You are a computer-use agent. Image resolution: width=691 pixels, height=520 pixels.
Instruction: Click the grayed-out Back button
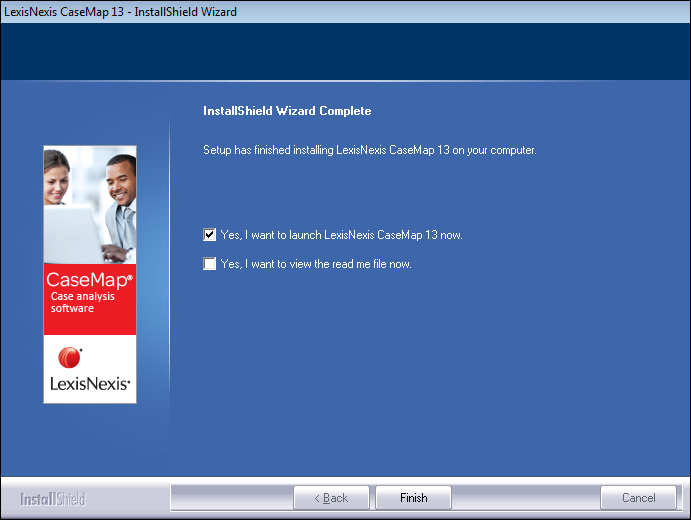pos(331,498)
